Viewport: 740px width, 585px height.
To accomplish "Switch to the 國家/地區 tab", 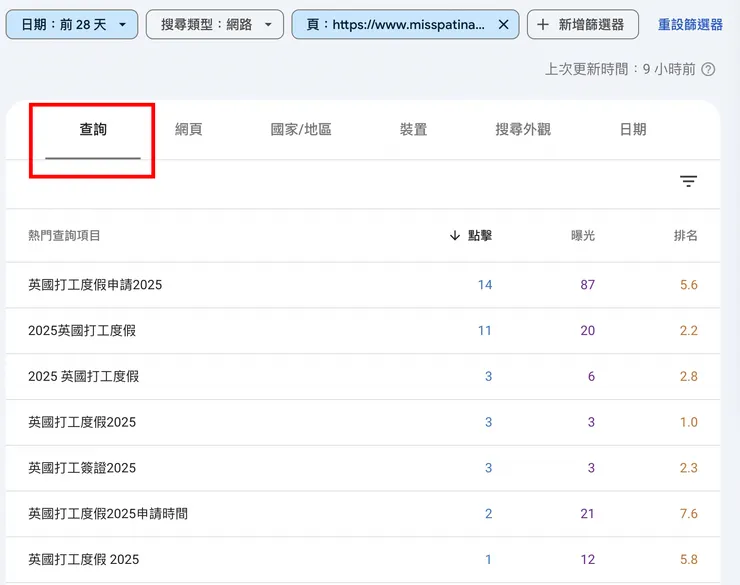I will coord(301,130).
